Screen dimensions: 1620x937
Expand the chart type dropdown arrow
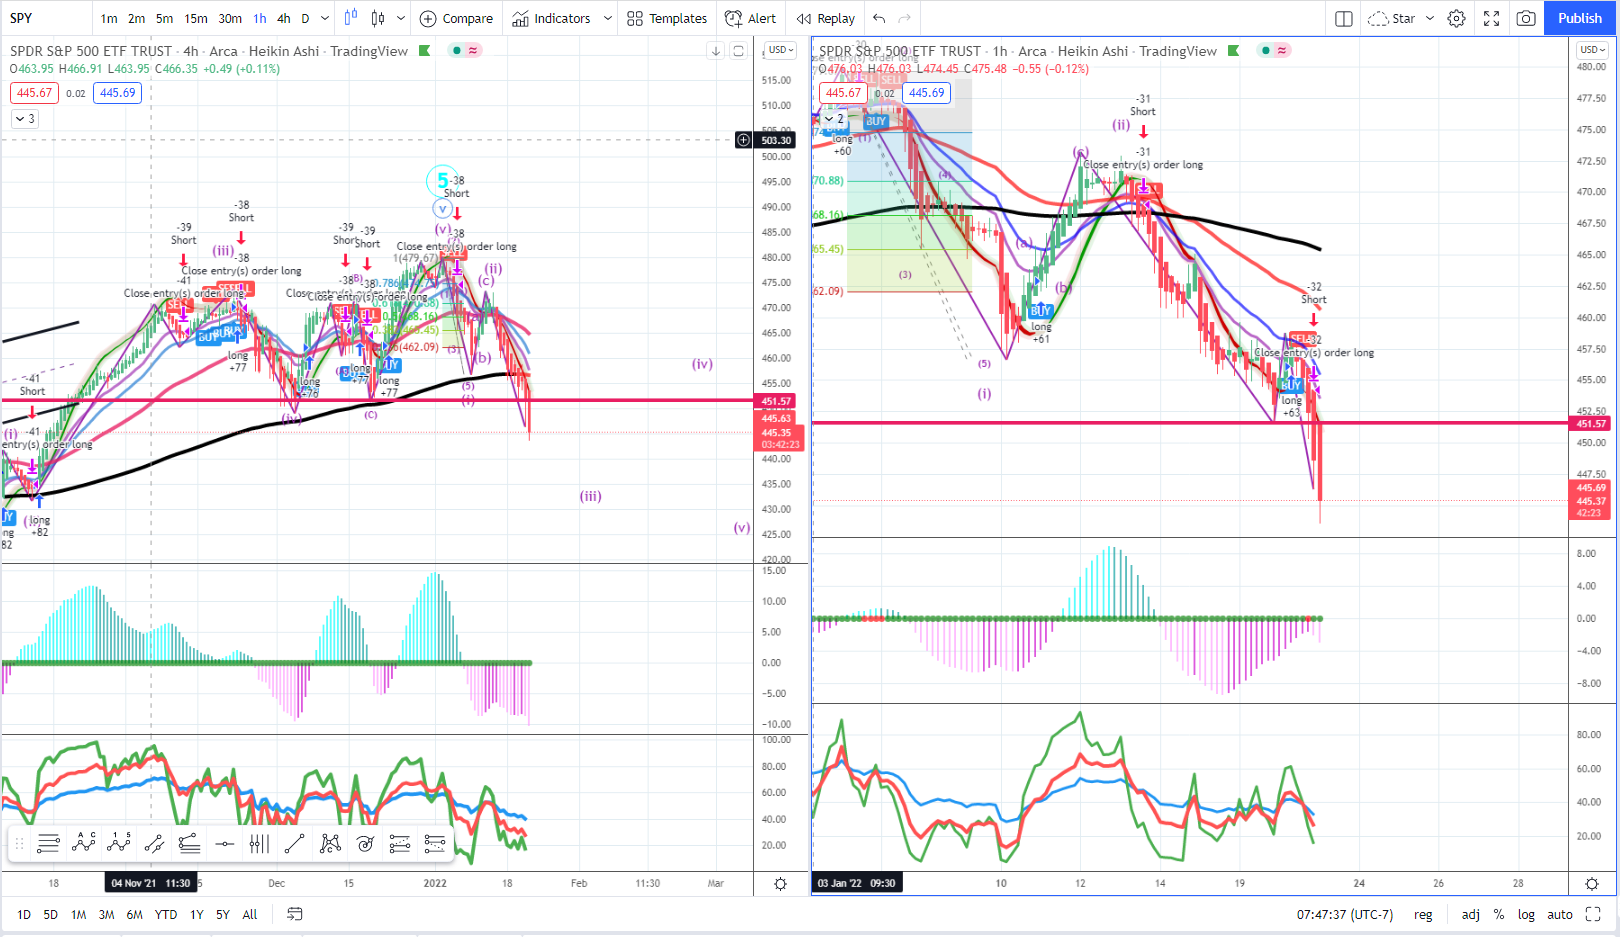point(401,18)
